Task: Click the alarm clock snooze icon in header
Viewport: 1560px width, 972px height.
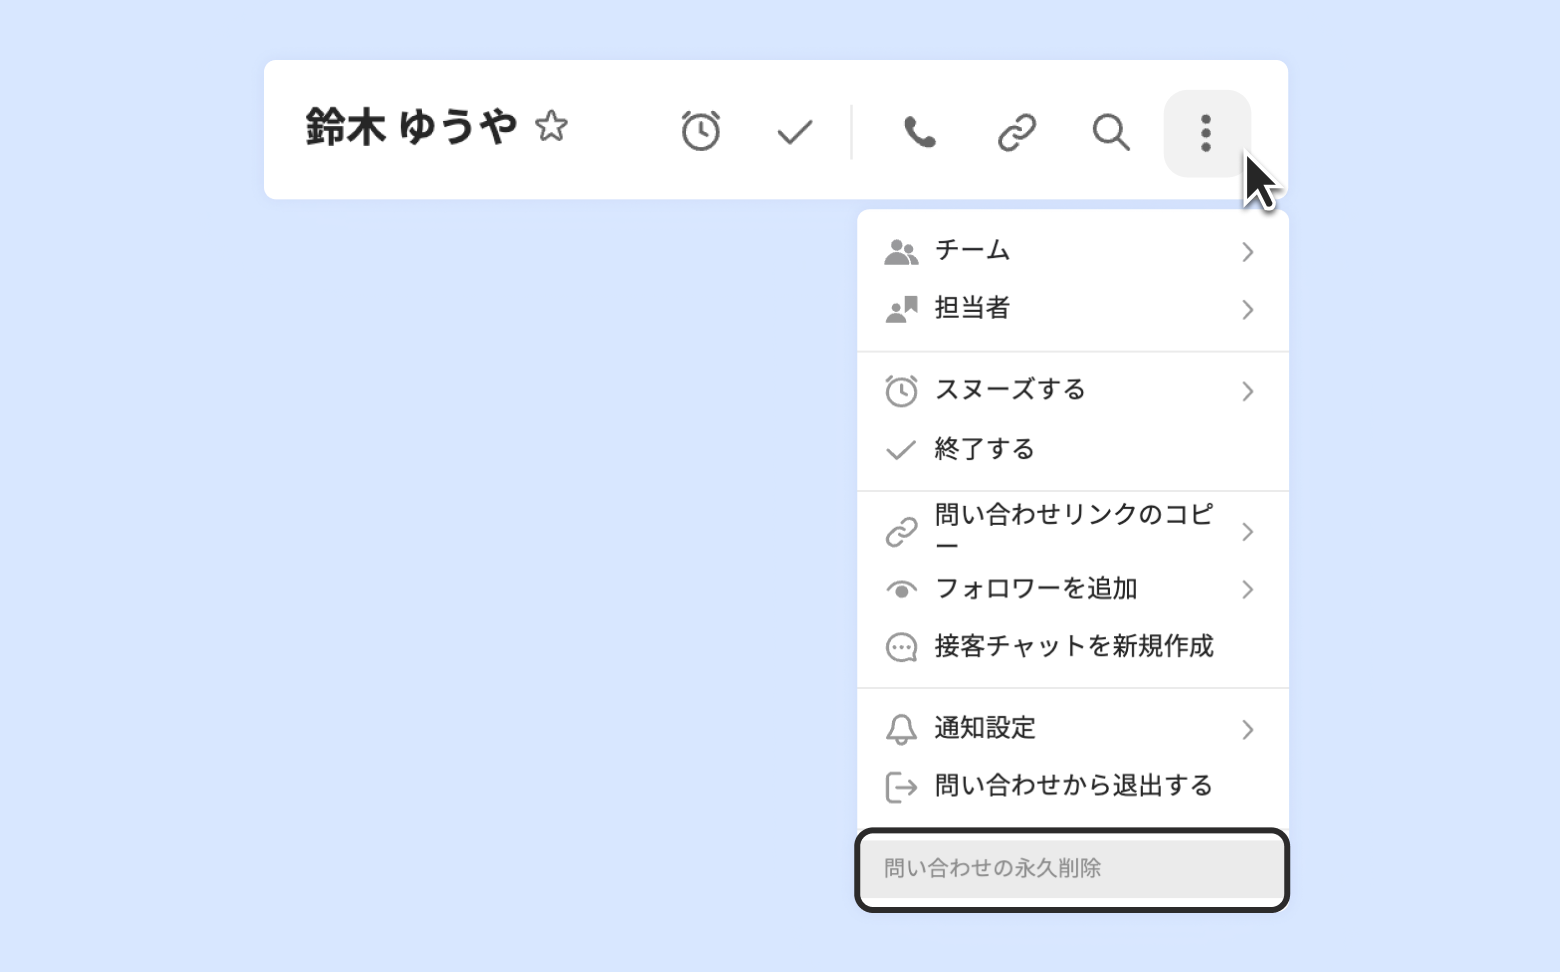Action: (x=700, y=131)
